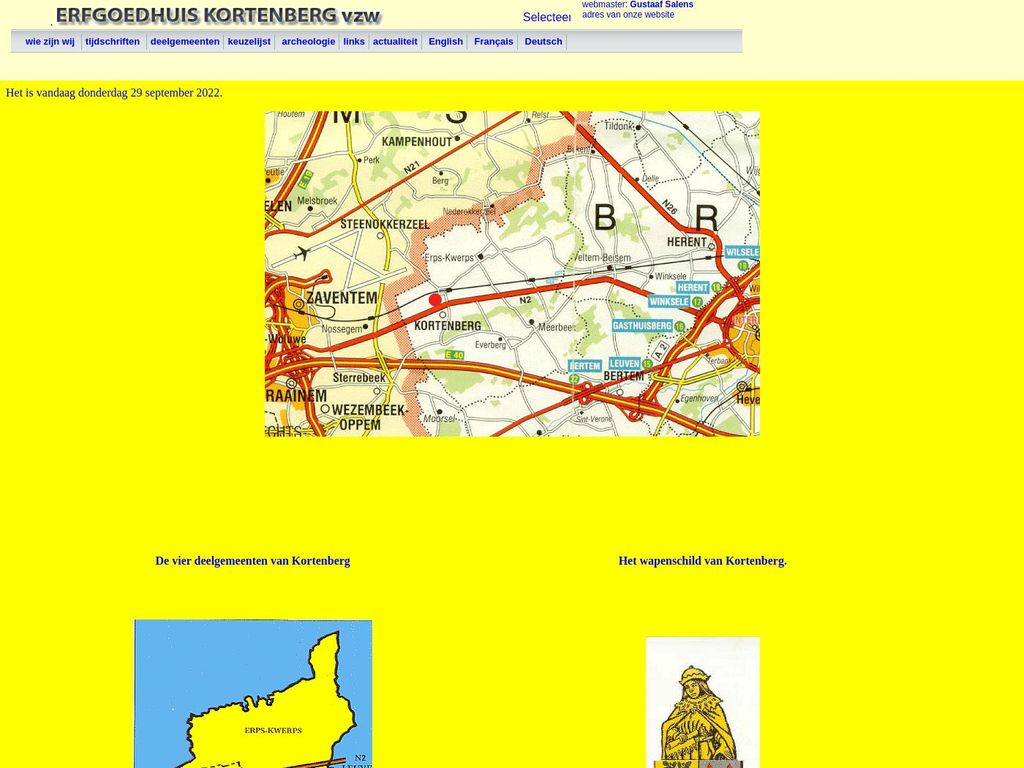This screenshot has width=1024, height=768.
Task: Open the deelgemeenten map thumbnail with Erps-Kwerps
Action: [253, 694]
